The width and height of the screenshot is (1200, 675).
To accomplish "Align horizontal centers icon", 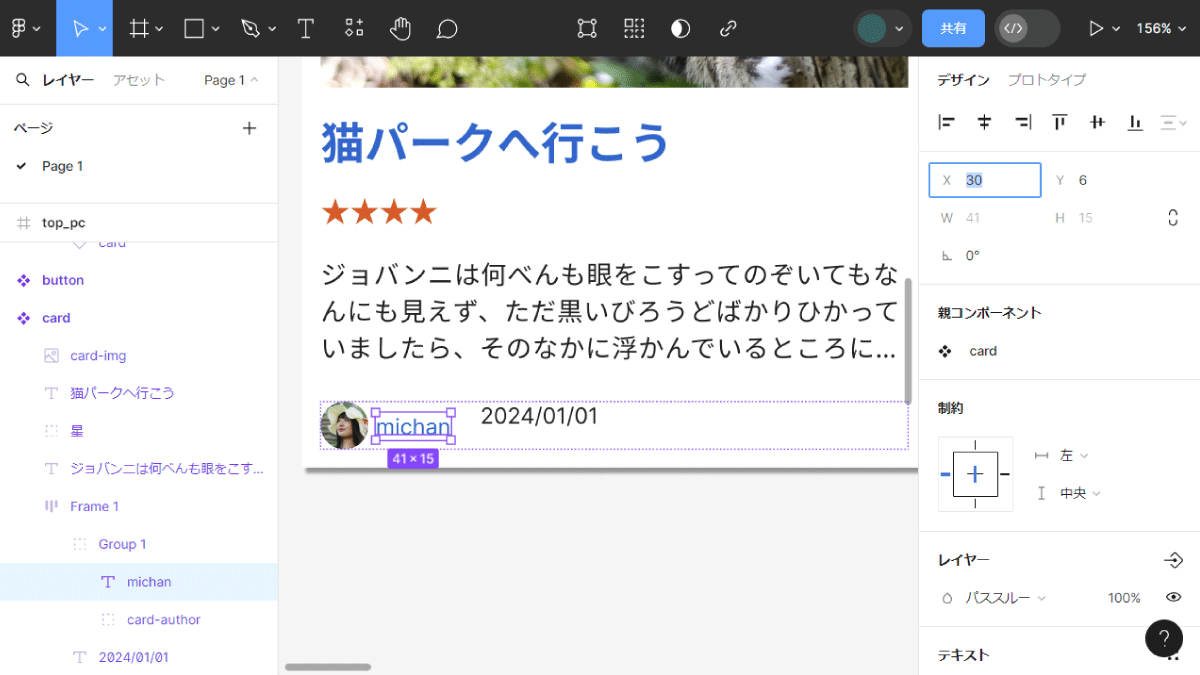I will click(x=985, y=122).
